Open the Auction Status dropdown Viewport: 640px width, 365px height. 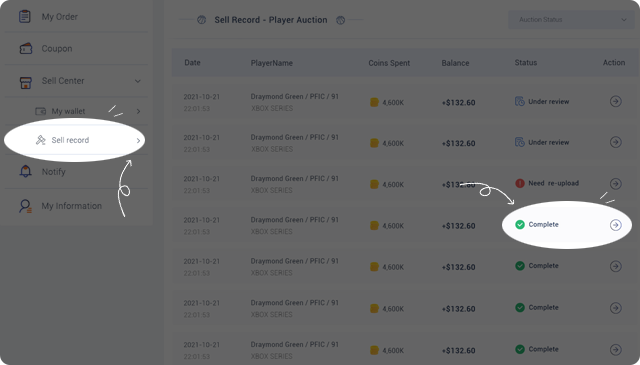570,20
